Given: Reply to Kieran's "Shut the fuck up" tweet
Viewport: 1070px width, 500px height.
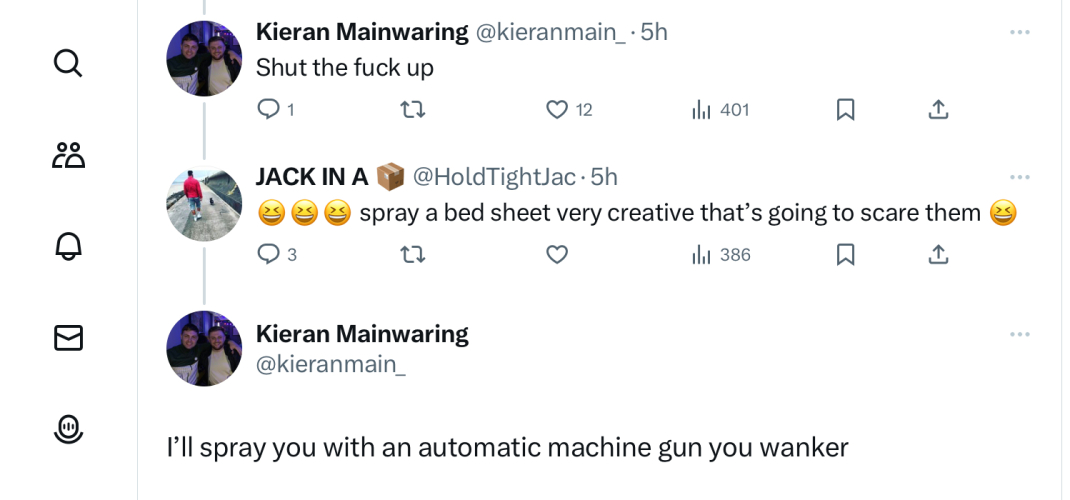Looking at the screenshot, I should [x=269, y=110].
